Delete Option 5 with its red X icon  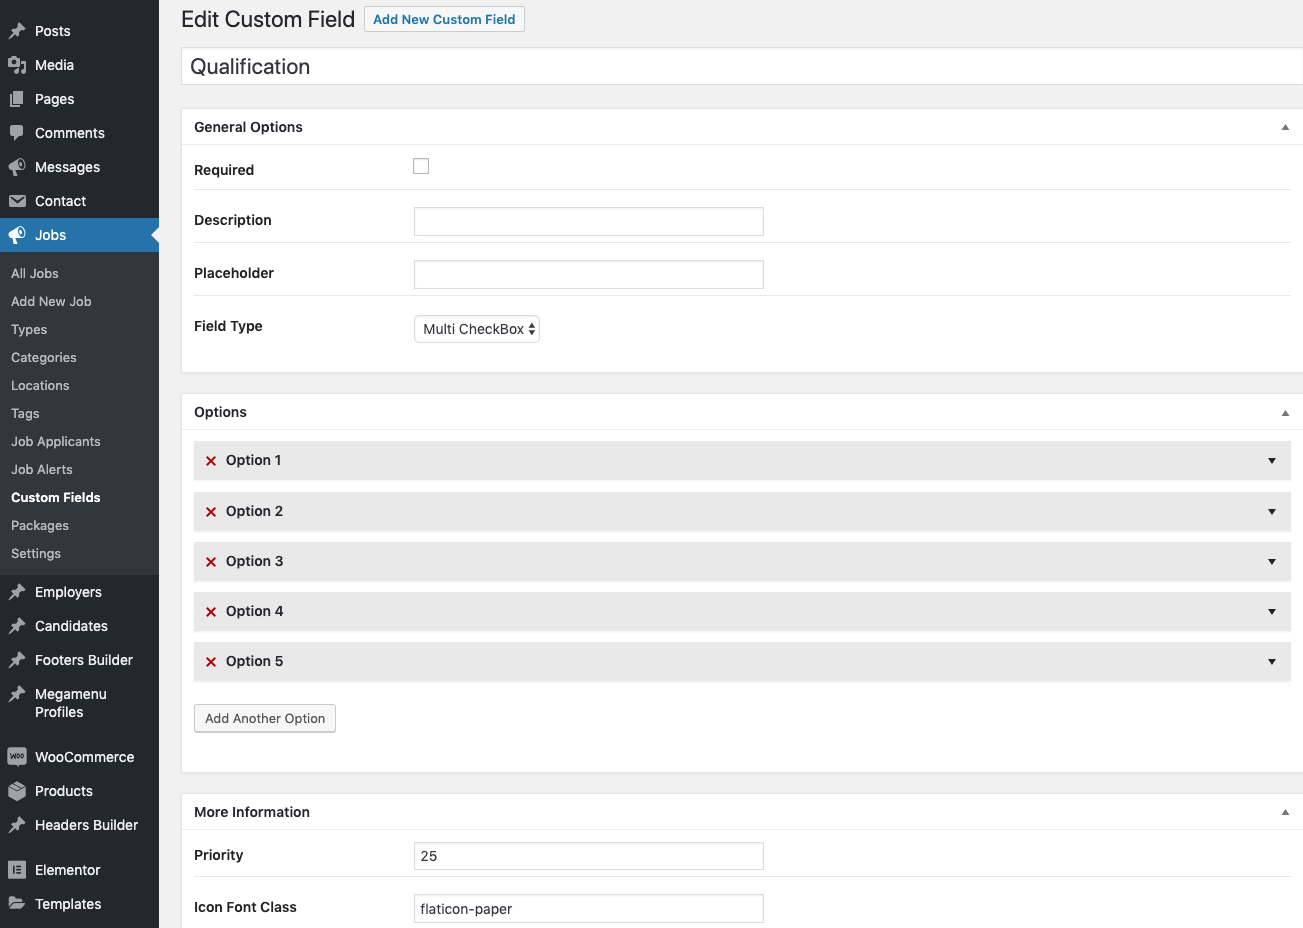211,662
